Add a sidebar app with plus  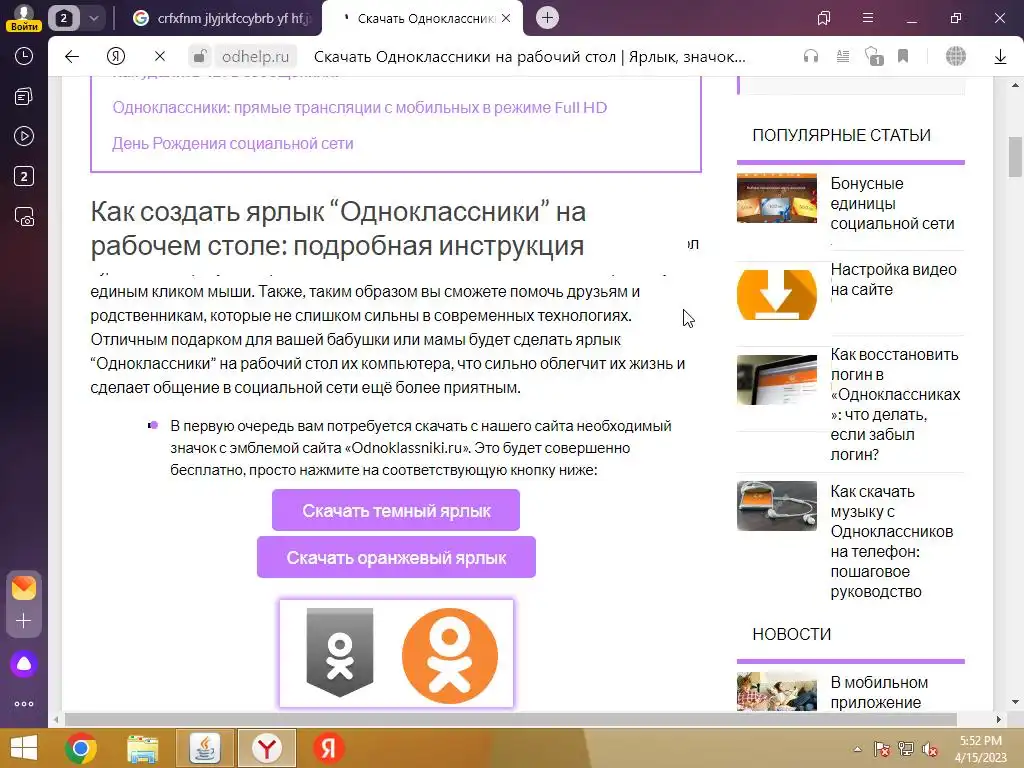coord(24,620)
